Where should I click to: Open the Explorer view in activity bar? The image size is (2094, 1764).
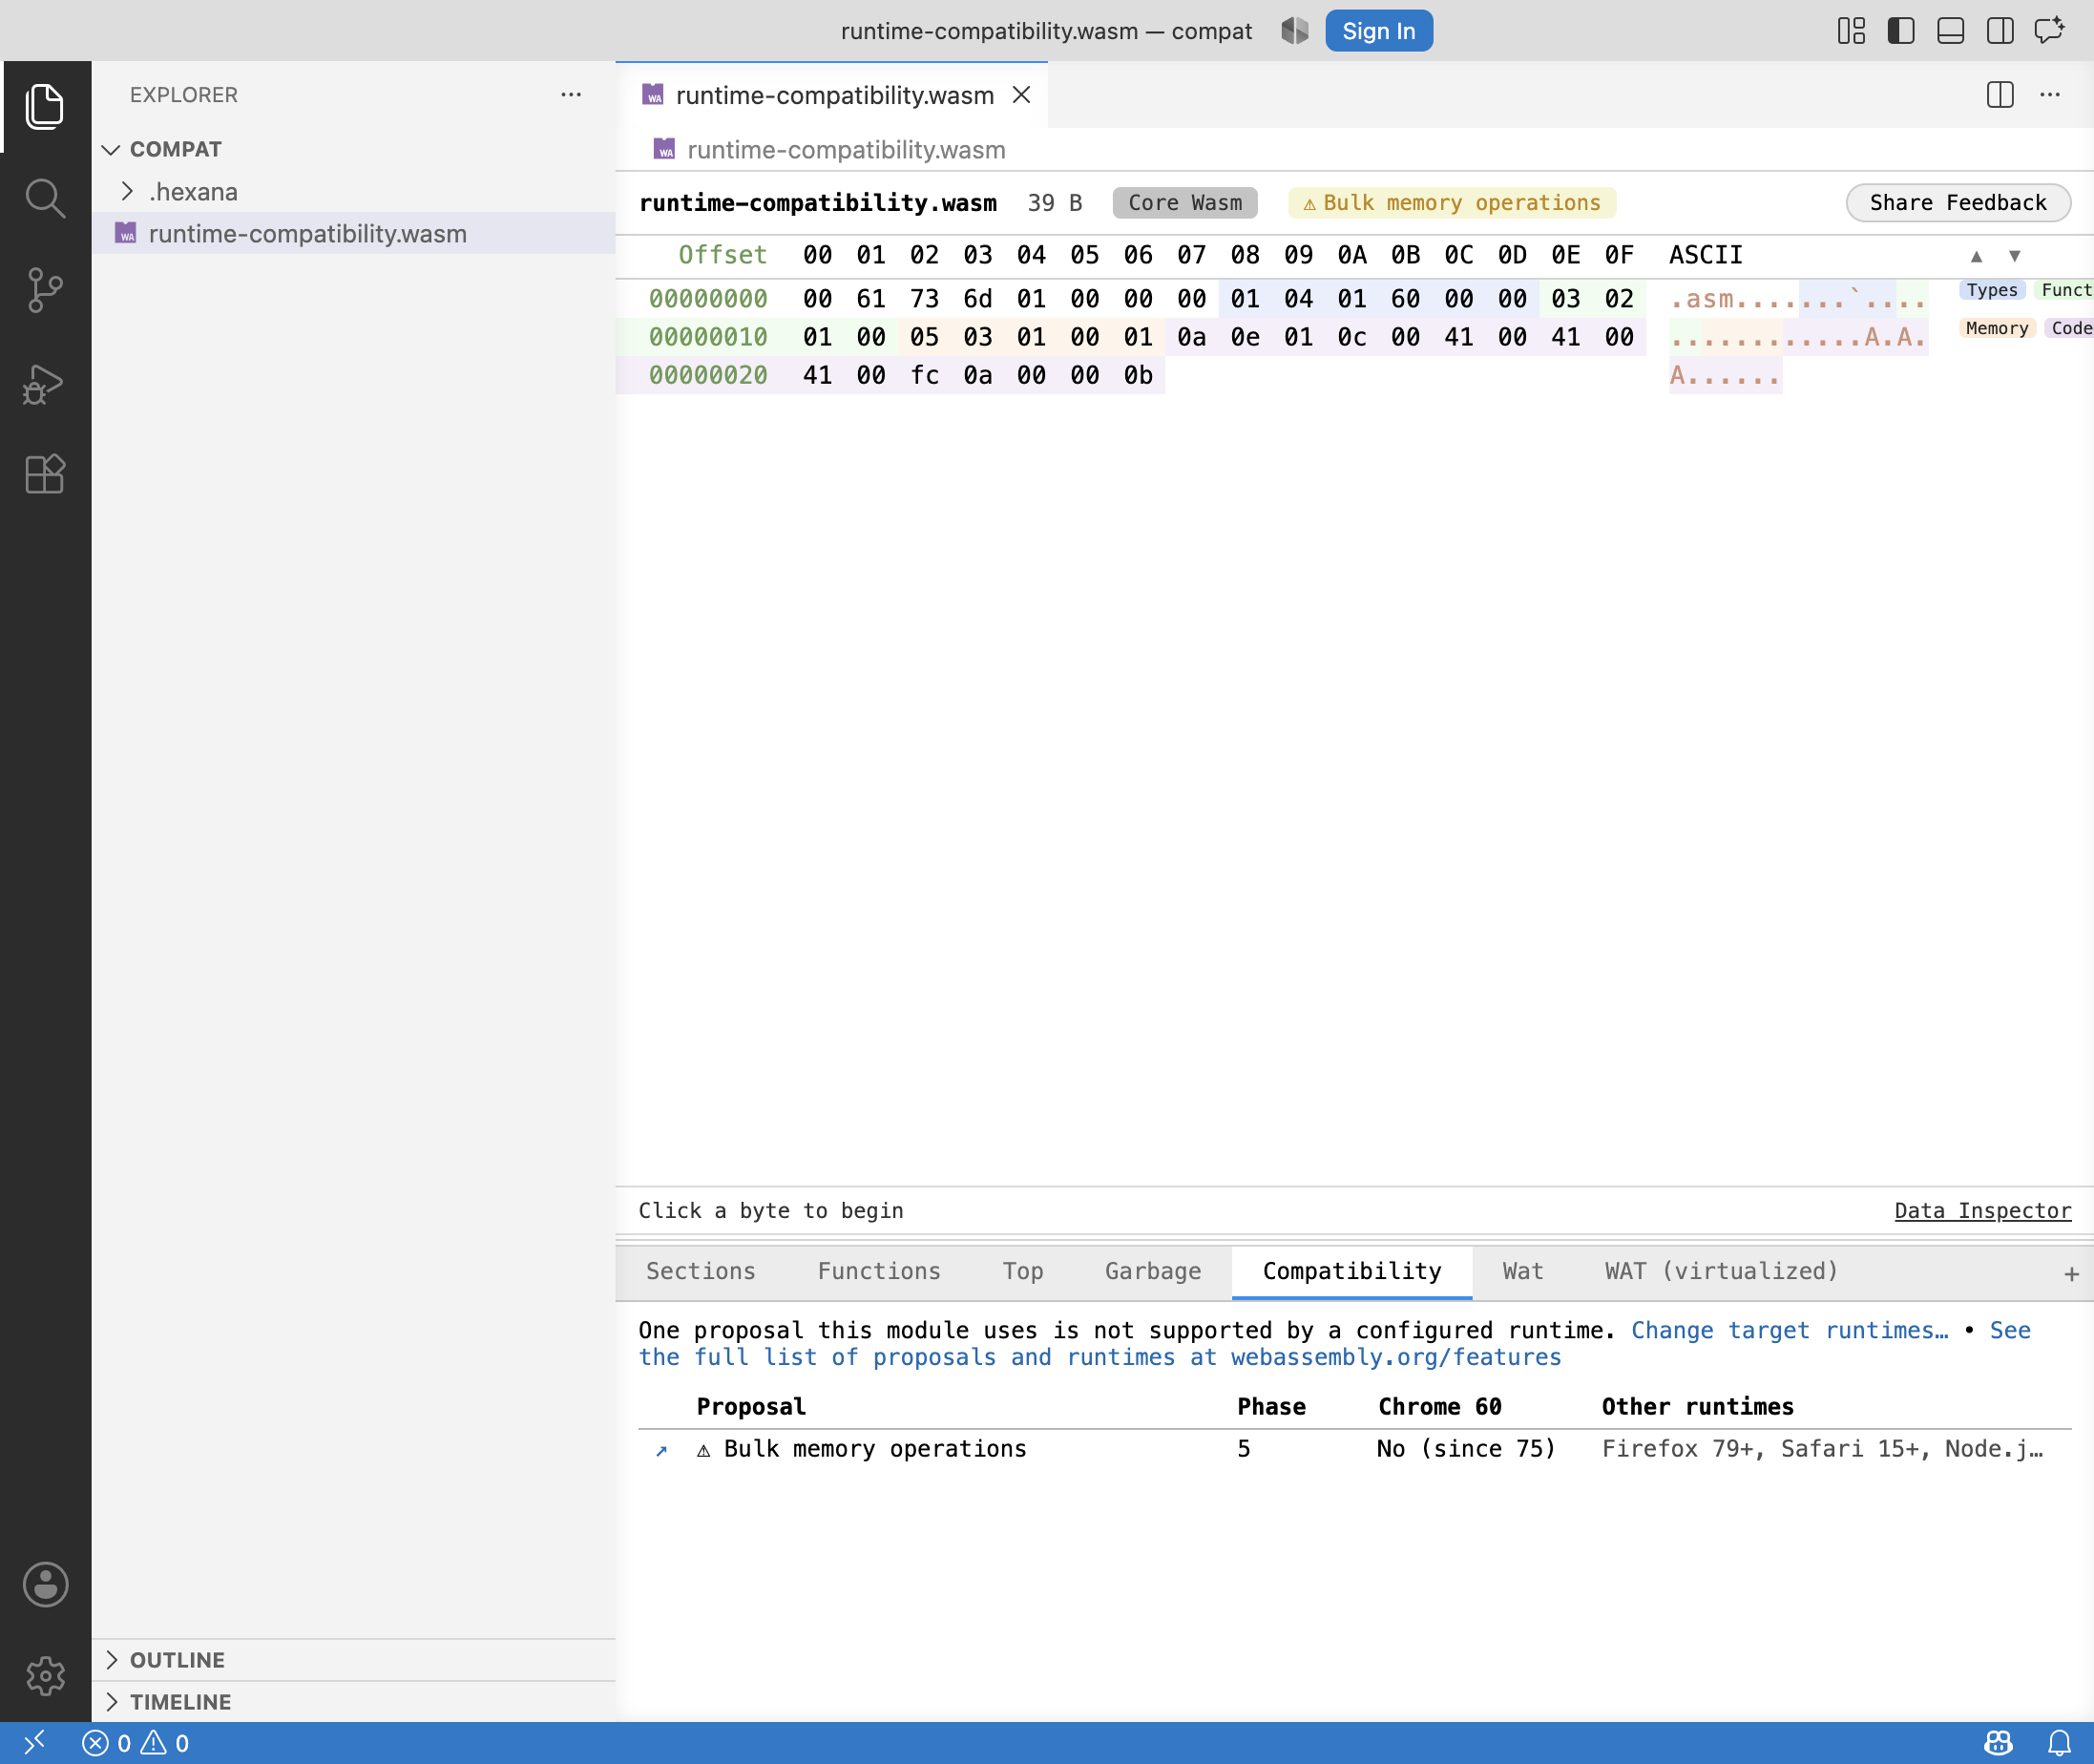tap(45, 106)
